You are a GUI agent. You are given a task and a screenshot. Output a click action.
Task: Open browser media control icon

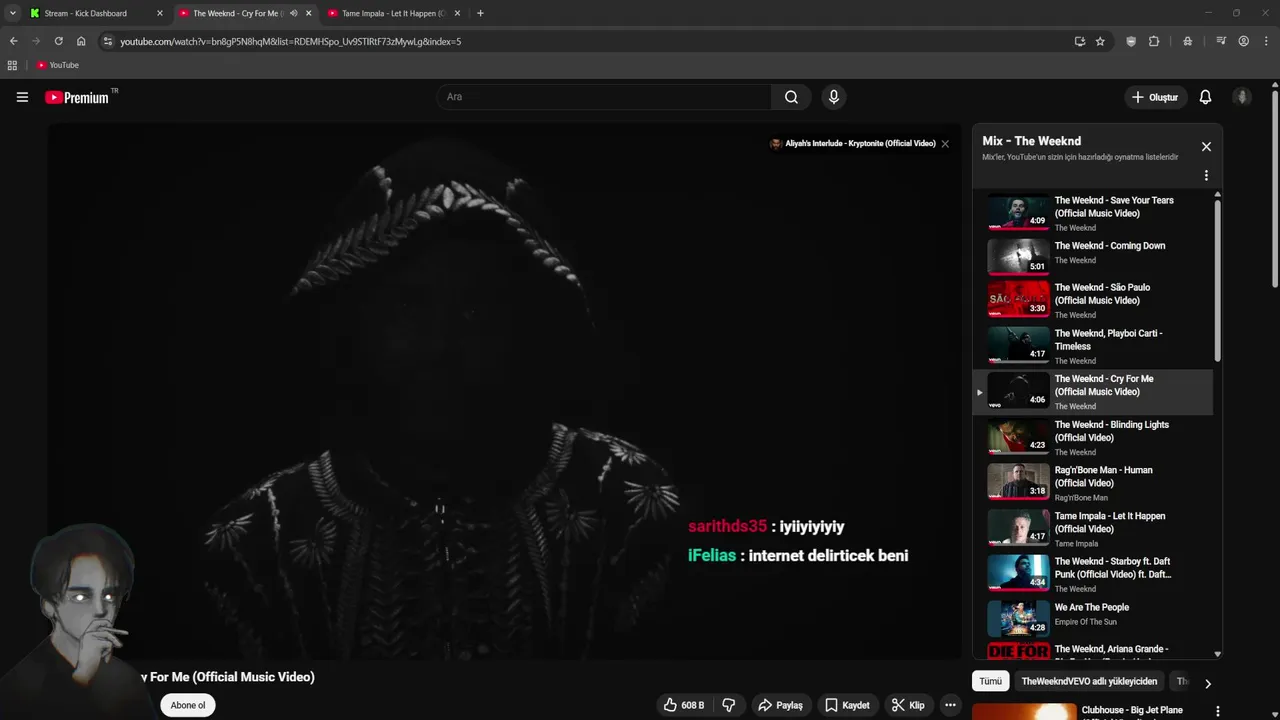(1221, 41)
